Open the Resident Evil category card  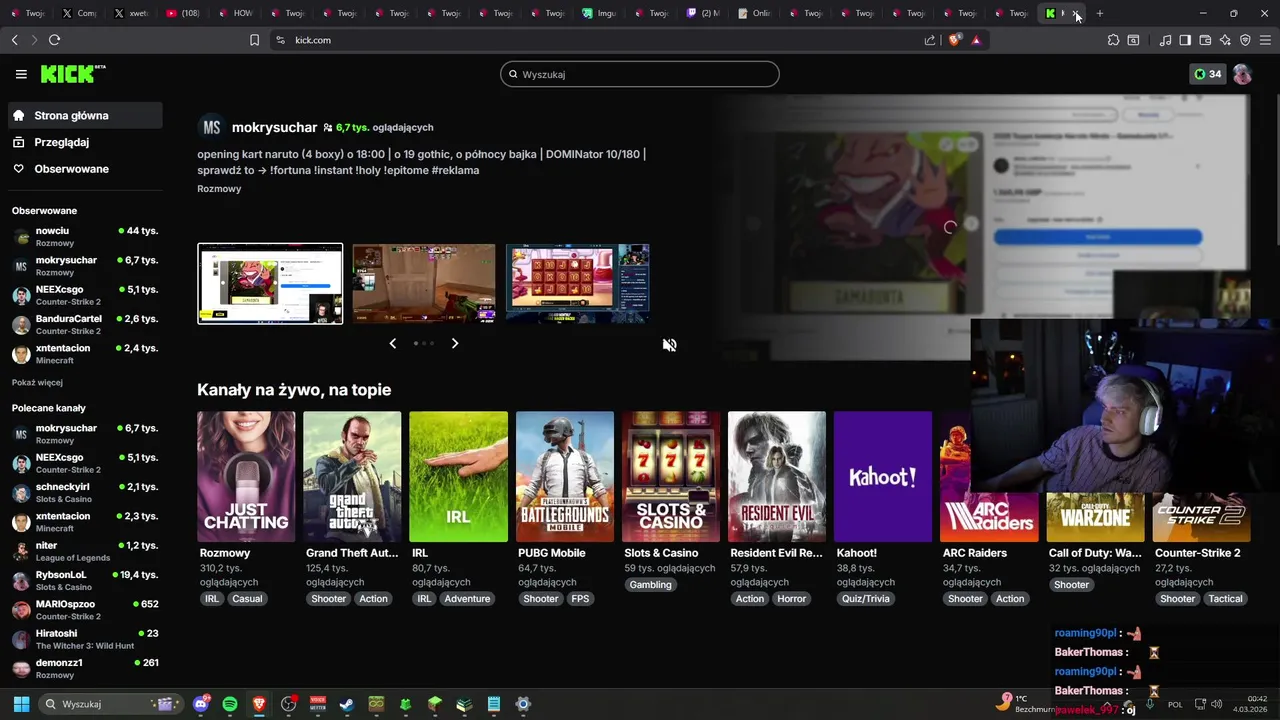pos(777,477)
